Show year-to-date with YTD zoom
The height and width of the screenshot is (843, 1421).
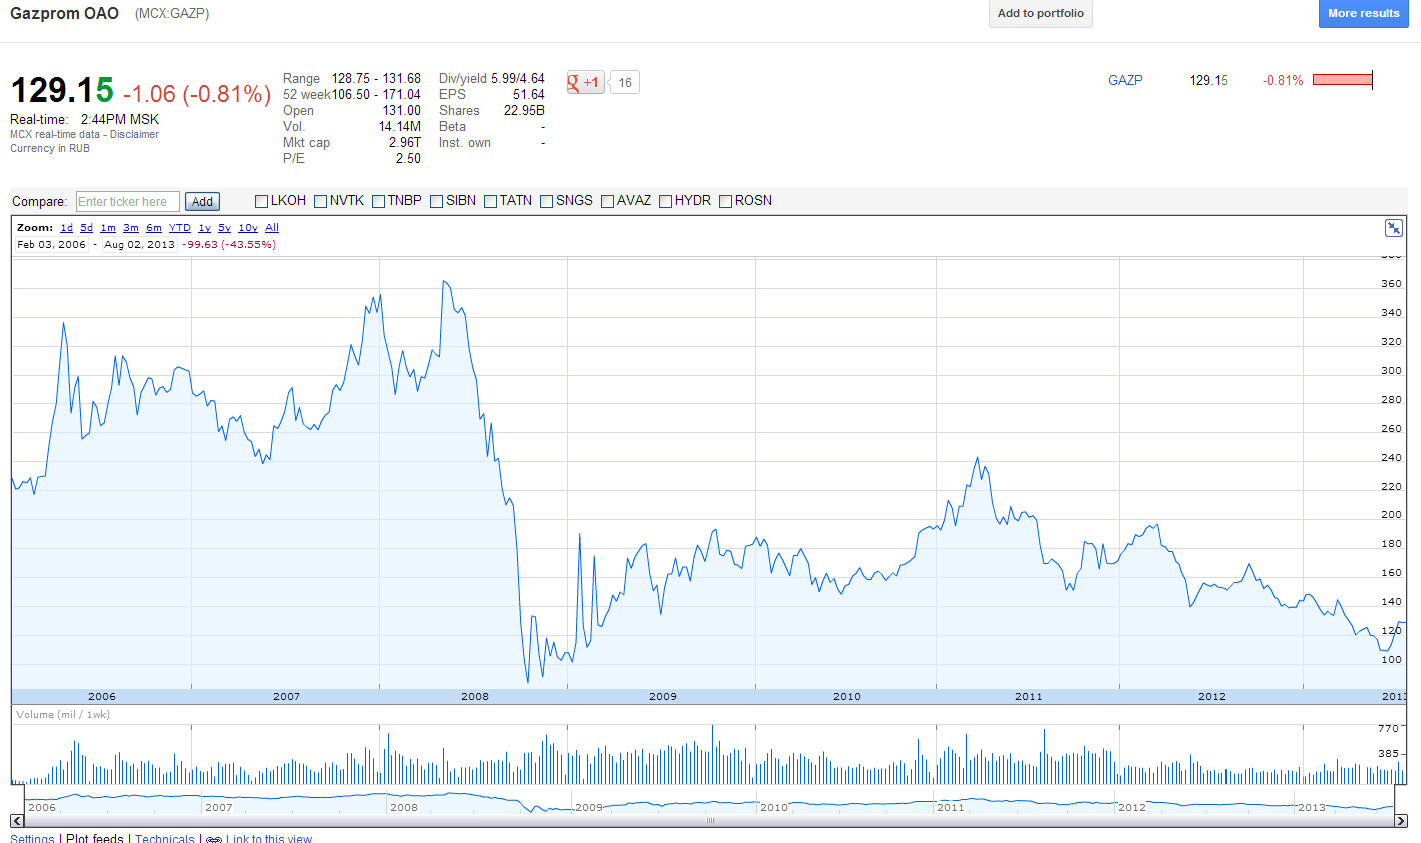tap(180, 228)
